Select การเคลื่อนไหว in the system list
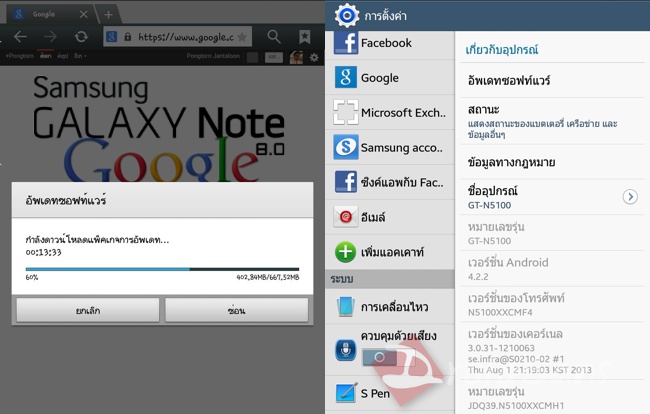This screenshot has width=650, height=414. pos(390,307)
